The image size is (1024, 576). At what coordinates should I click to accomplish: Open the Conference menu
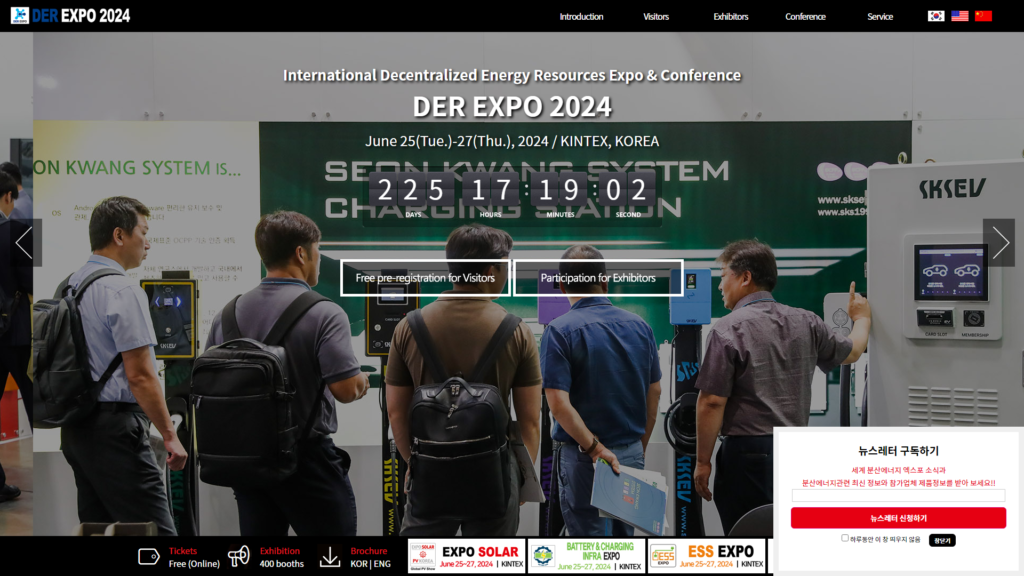tap(805, 16)
